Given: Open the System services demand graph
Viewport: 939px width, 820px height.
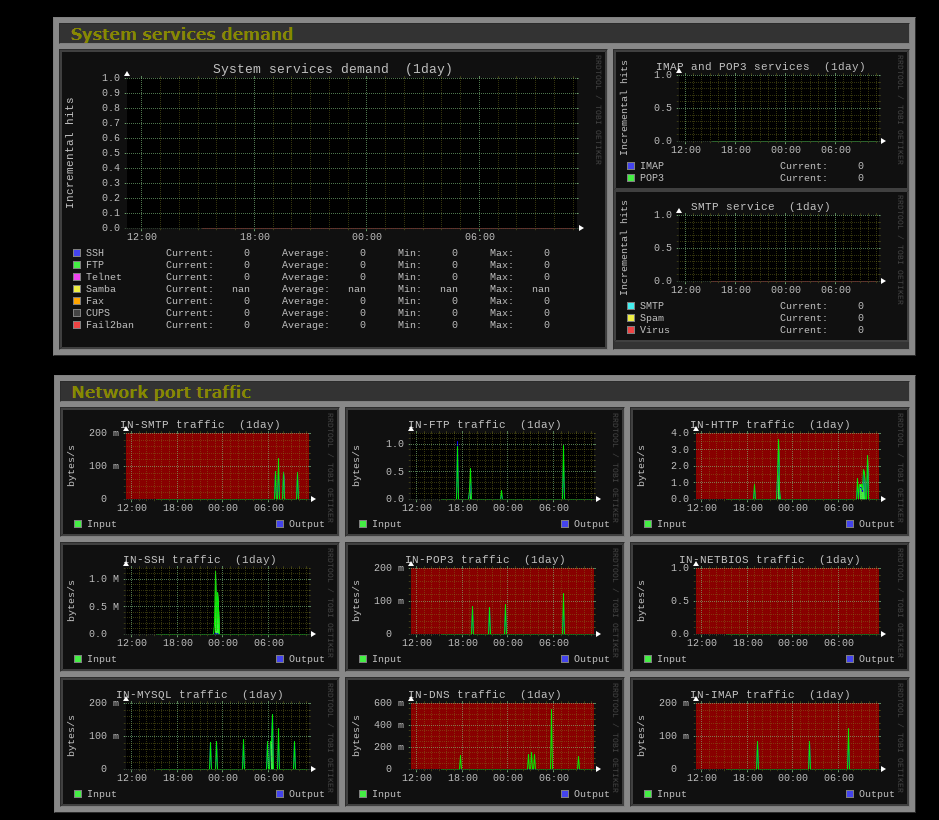Looking at the screenshot, I should (333, 152).
